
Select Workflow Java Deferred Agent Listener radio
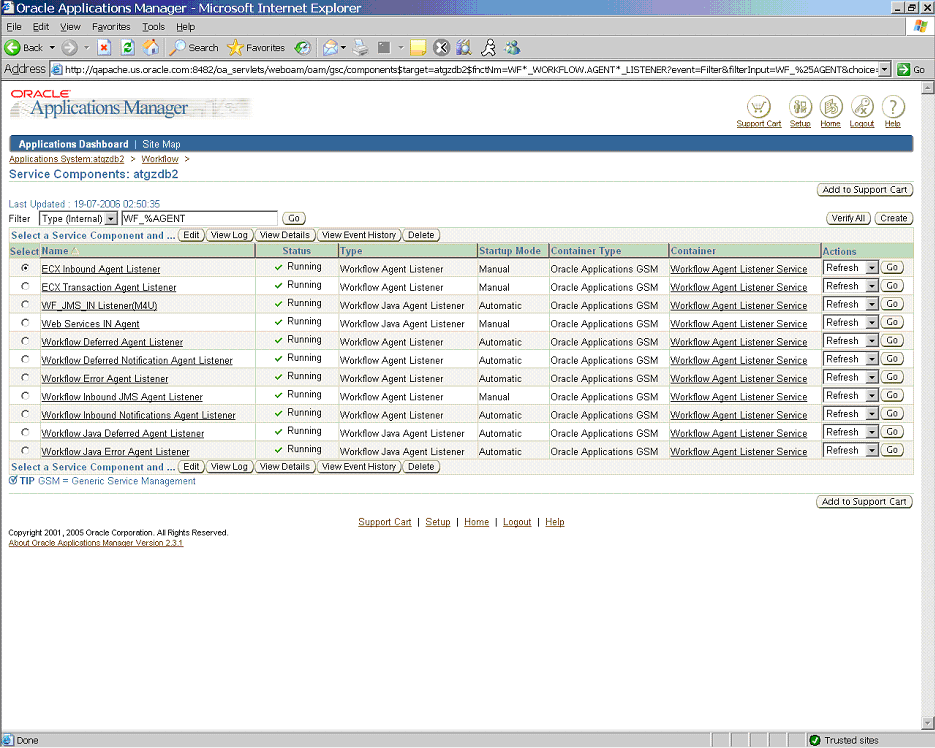(25, 432)
